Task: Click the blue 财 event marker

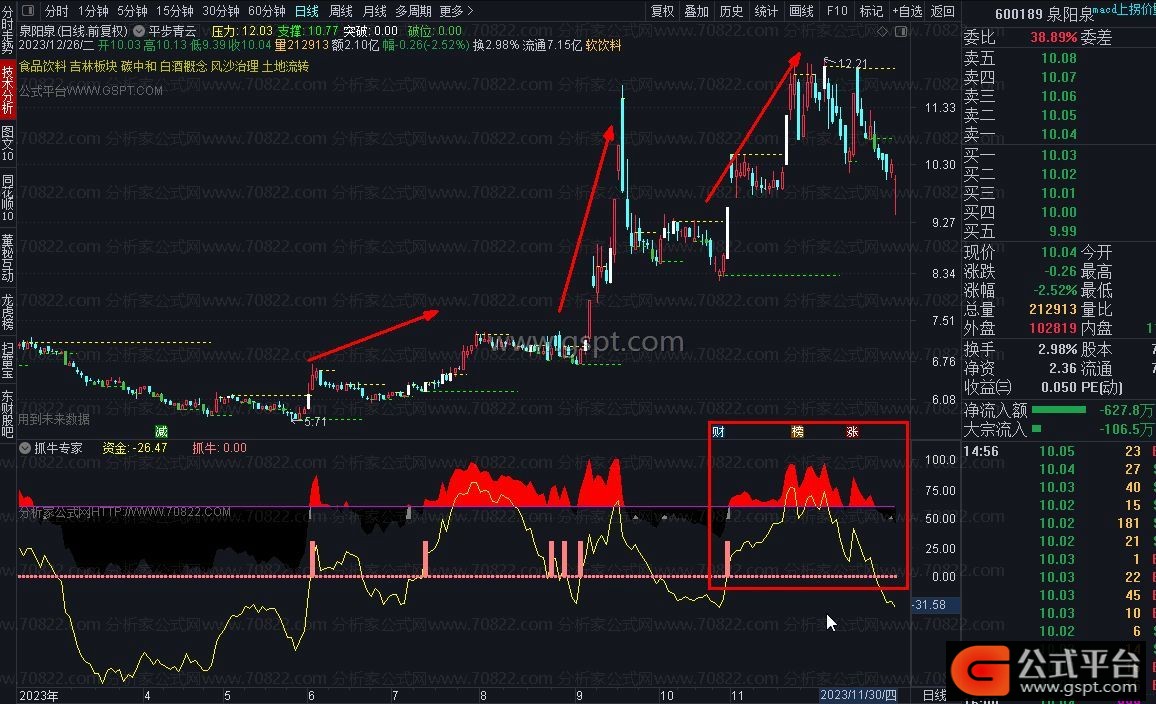Action: click(x=719, y=432)
